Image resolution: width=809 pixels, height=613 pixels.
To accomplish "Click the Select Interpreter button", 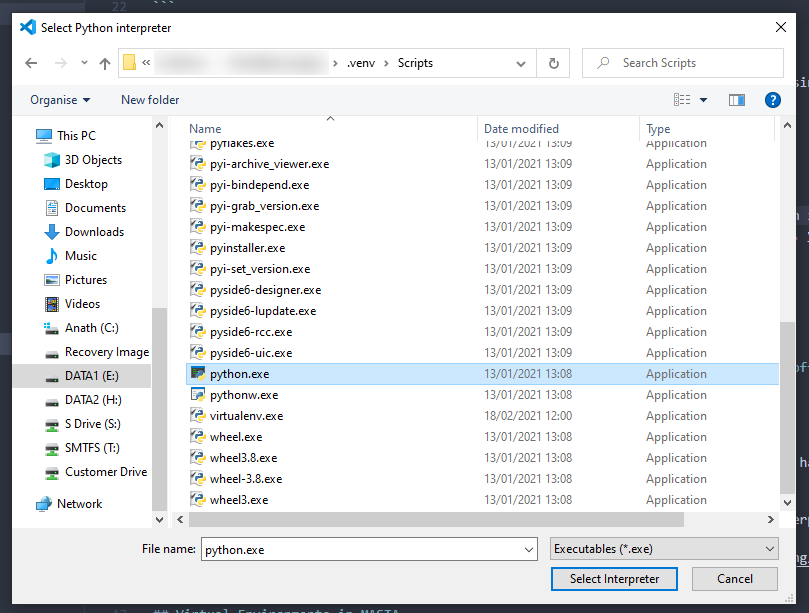I will pos(614,579).
